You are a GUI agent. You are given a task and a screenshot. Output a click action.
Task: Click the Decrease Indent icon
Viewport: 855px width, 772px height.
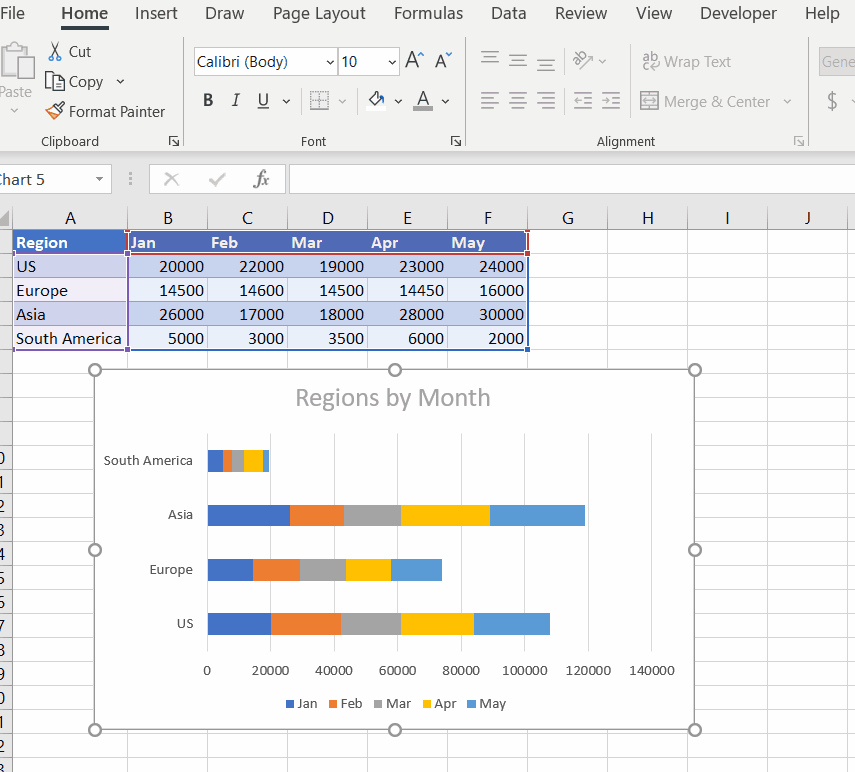click(x=583, y=100)
